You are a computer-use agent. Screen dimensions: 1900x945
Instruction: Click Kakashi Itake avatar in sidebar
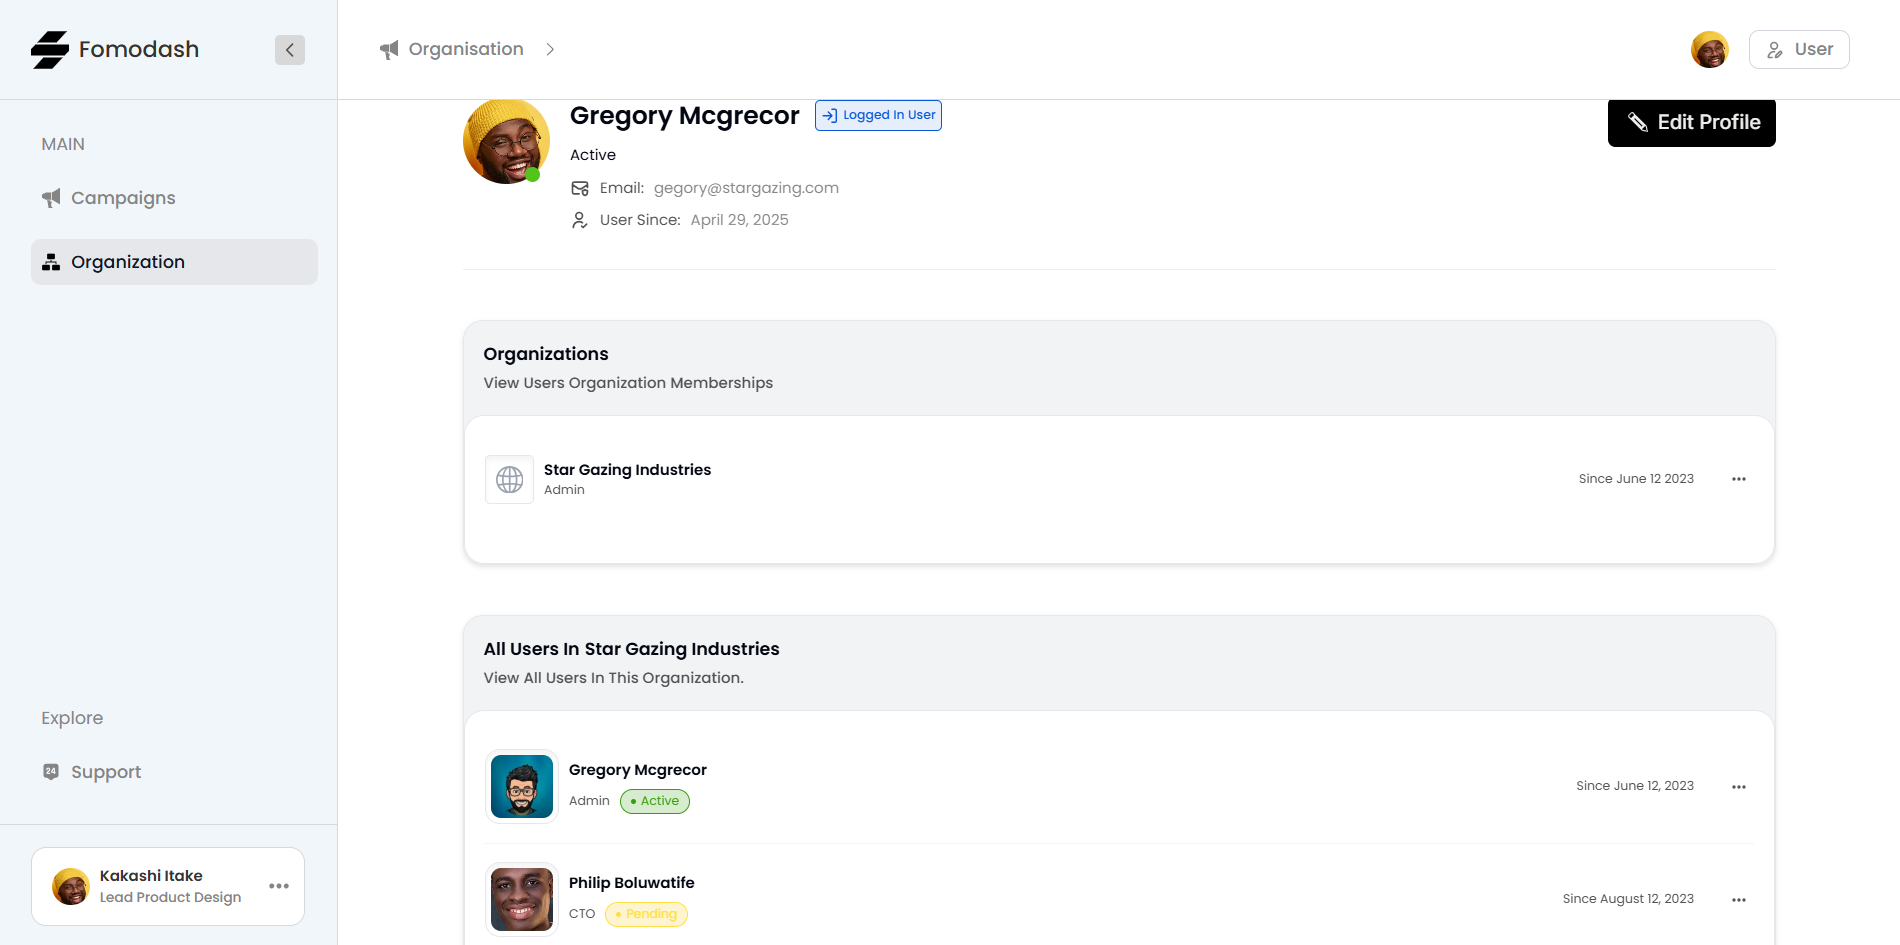tap(71, 886)
